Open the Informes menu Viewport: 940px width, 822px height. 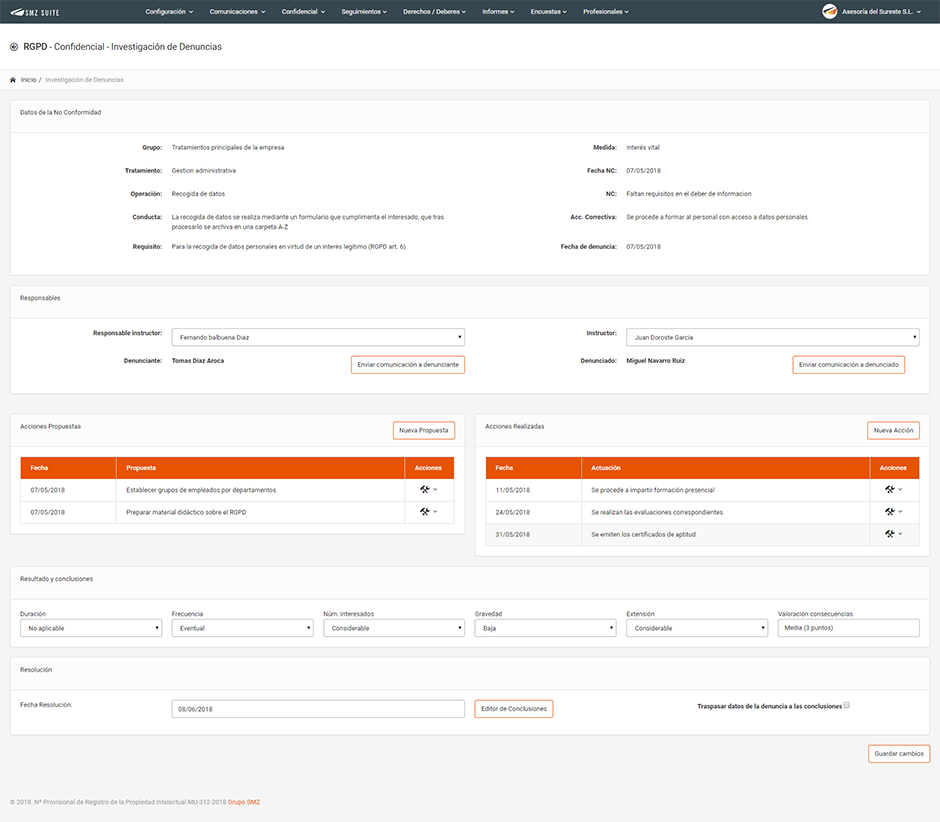pos(498,11)
